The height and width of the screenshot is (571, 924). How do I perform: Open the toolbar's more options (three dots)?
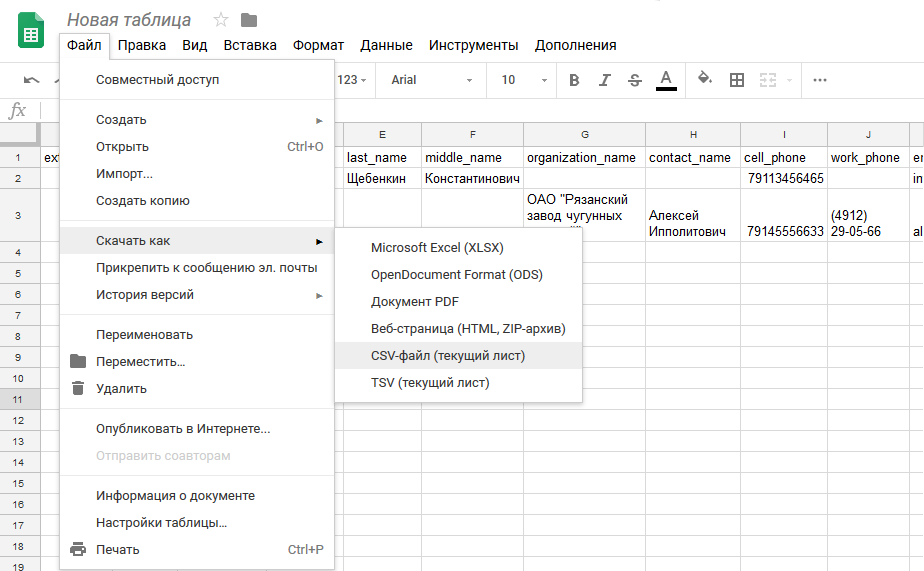(x=820, y=80)
